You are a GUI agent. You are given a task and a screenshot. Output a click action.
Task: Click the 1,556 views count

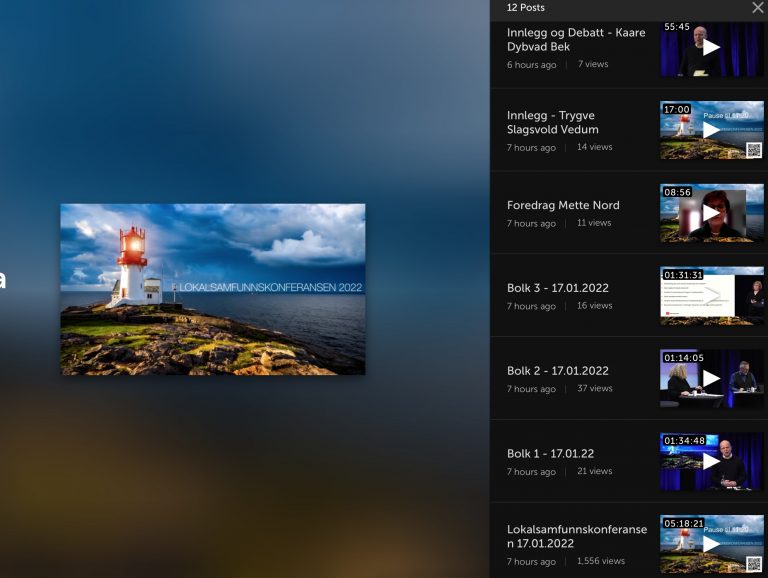point(601,561)
